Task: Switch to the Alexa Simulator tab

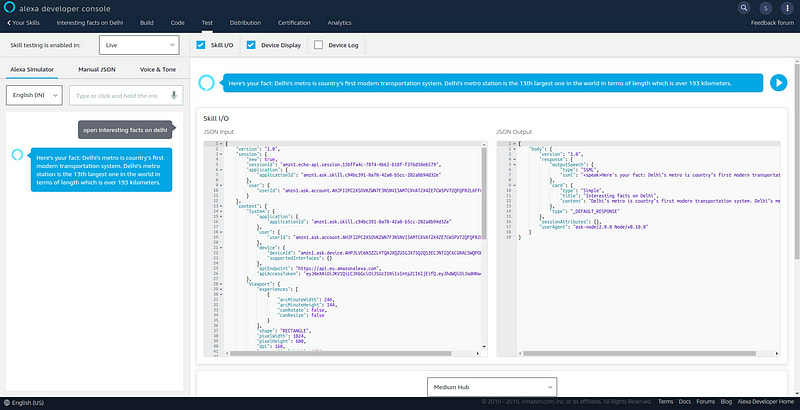Action: [x=32, y=69]
